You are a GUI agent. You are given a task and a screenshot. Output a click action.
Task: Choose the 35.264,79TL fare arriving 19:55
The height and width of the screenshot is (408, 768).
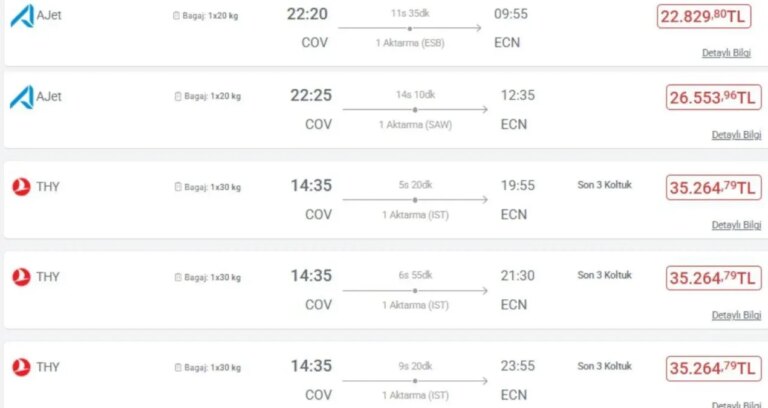(x=714, y=188)
